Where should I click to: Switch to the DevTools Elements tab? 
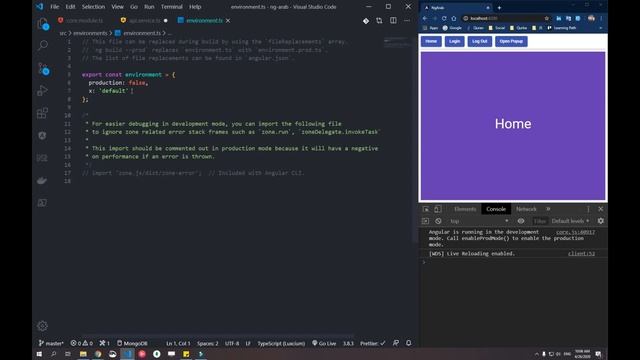(465, 209)
